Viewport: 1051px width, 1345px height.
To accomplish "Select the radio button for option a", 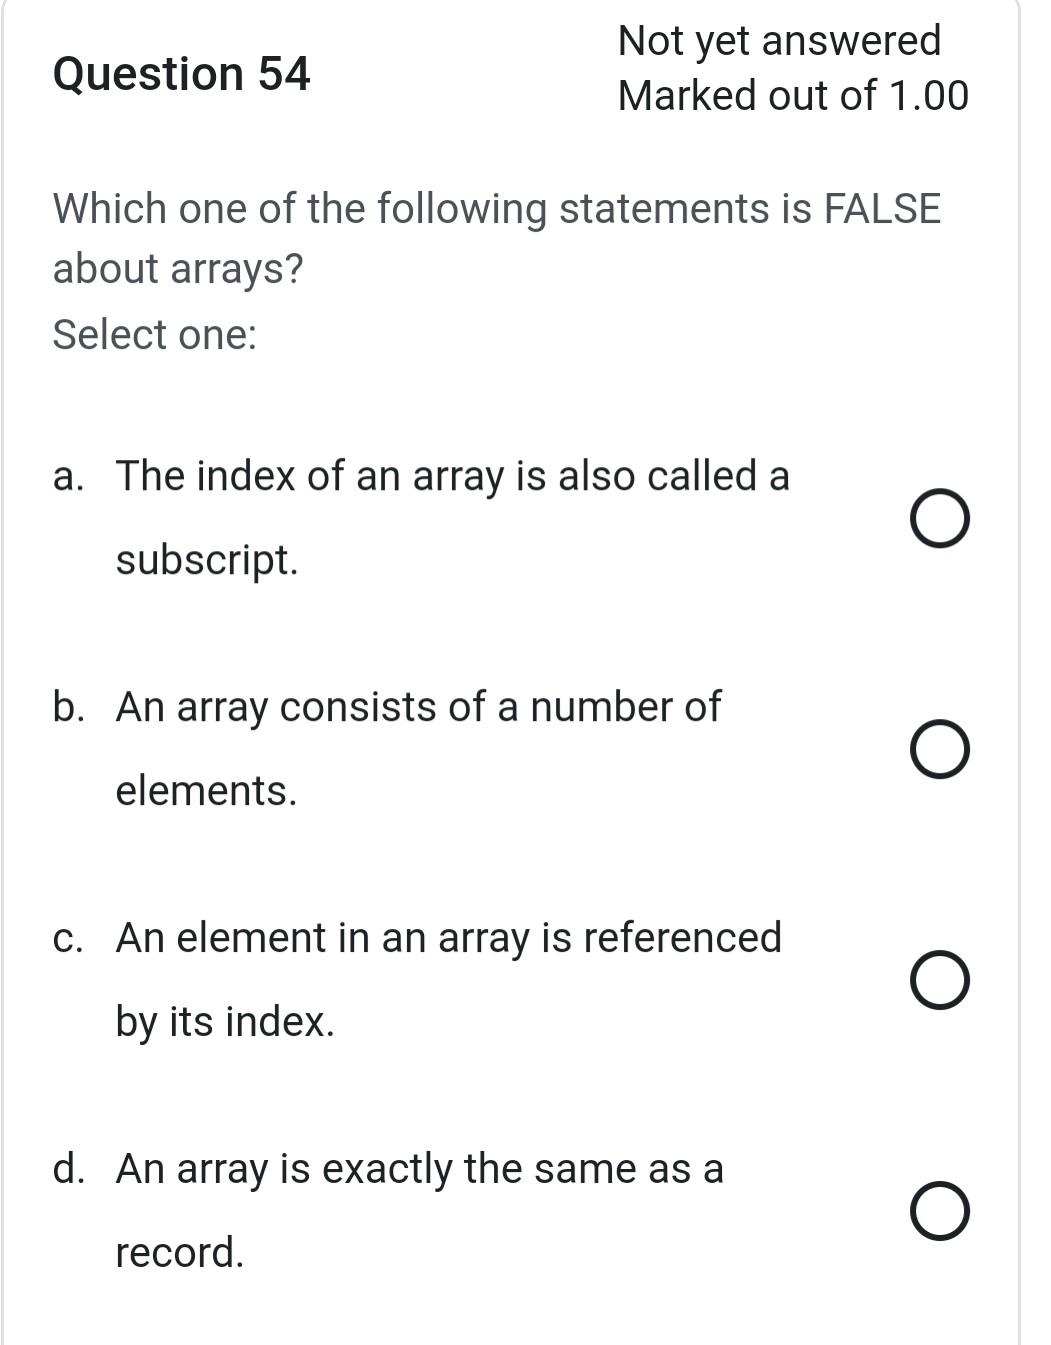I will click(x=941, y=516).
